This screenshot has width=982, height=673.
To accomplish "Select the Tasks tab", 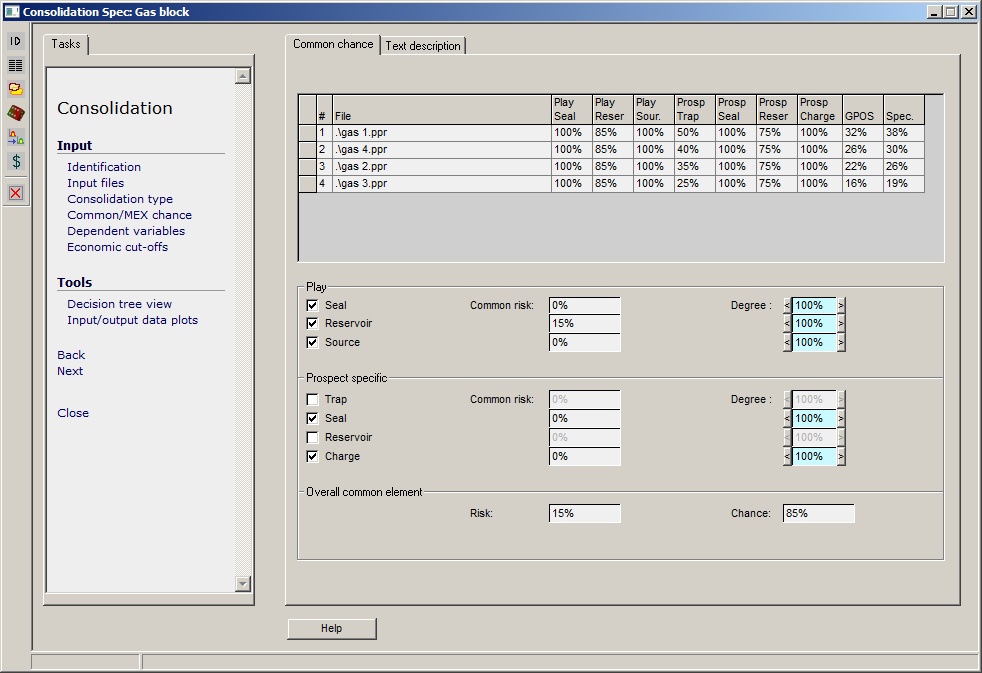I will coord(66,44).
